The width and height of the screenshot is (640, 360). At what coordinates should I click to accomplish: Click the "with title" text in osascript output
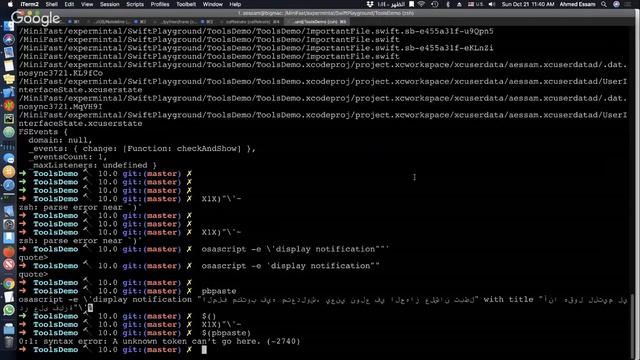pos(508,300)
